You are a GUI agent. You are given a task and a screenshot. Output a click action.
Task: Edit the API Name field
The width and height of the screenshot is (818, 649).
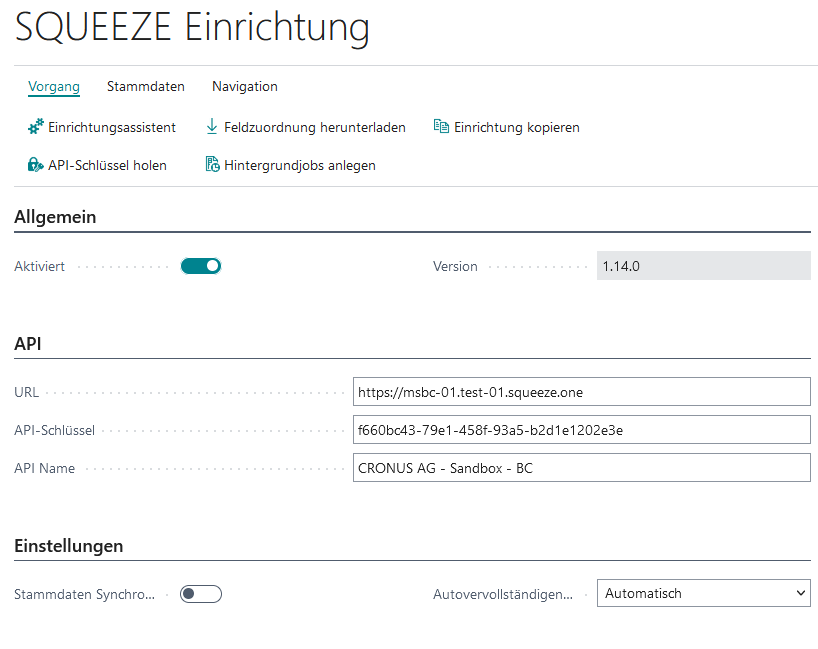[581, 468]
